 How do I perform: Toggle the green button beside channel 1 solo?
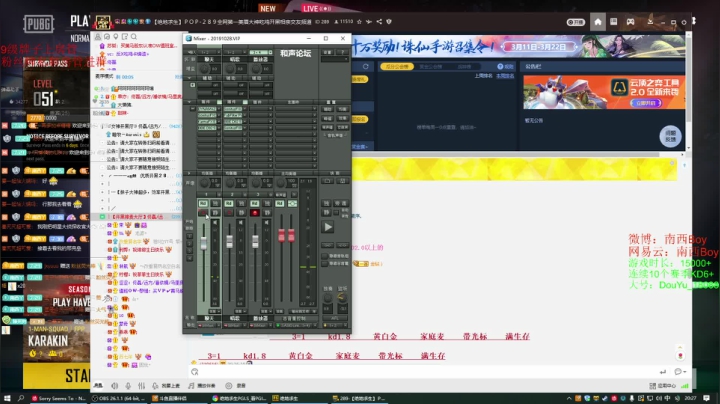(x=203, y=203)
